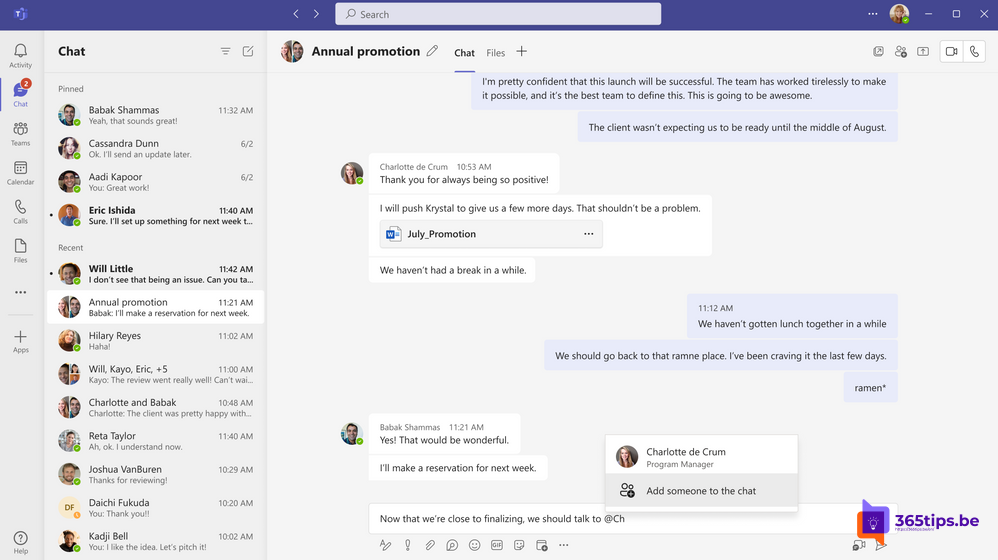
Task: Open Settings and more menu
Action: click(873, 14)
